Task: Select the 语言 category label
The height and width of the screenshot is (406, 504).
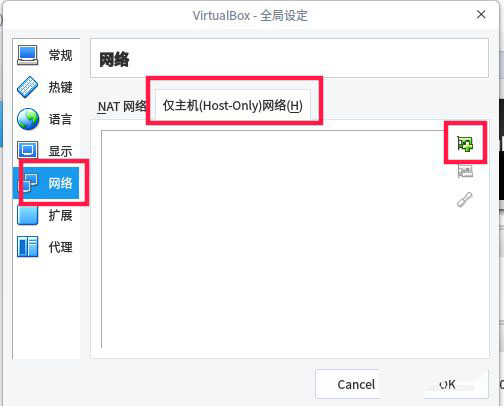Action: (x=60, y=119)
